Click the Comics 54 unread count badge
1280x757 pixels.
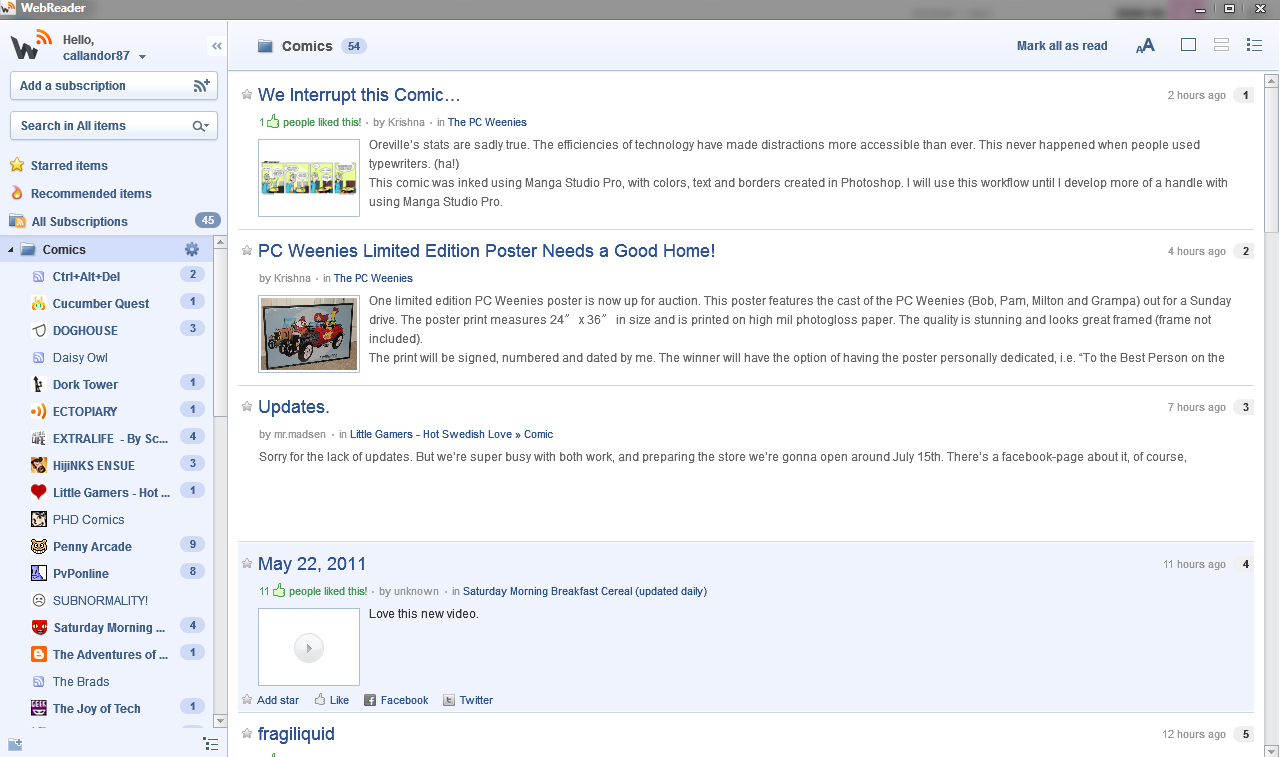coord(354,46)
